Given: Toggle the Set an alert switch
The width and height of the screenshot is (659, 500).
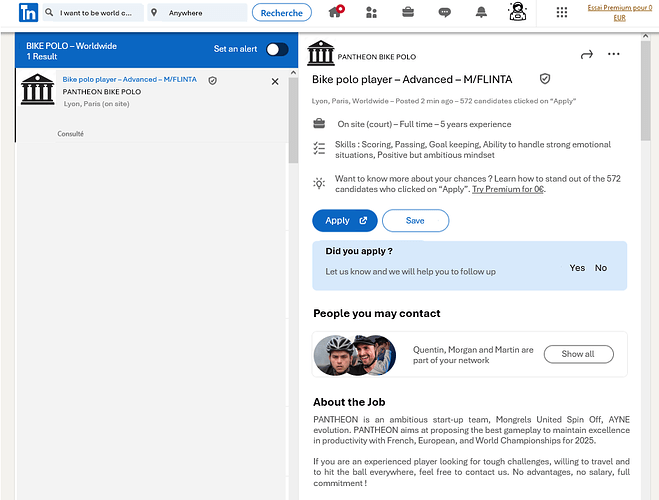Looking at the screenshot, I should [x=277, y=50].
